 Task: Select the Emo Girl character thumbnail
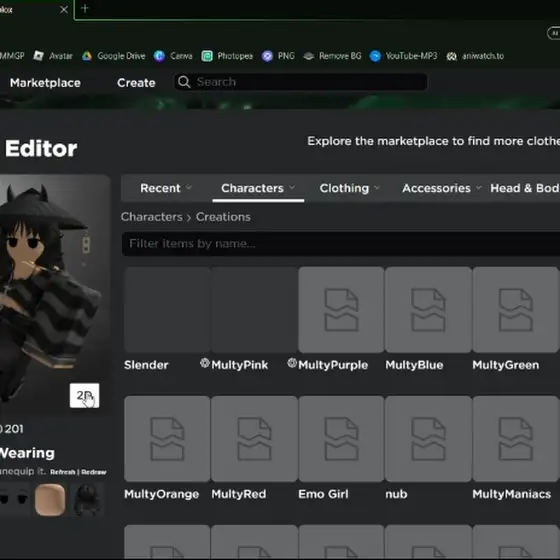(341, 439)
